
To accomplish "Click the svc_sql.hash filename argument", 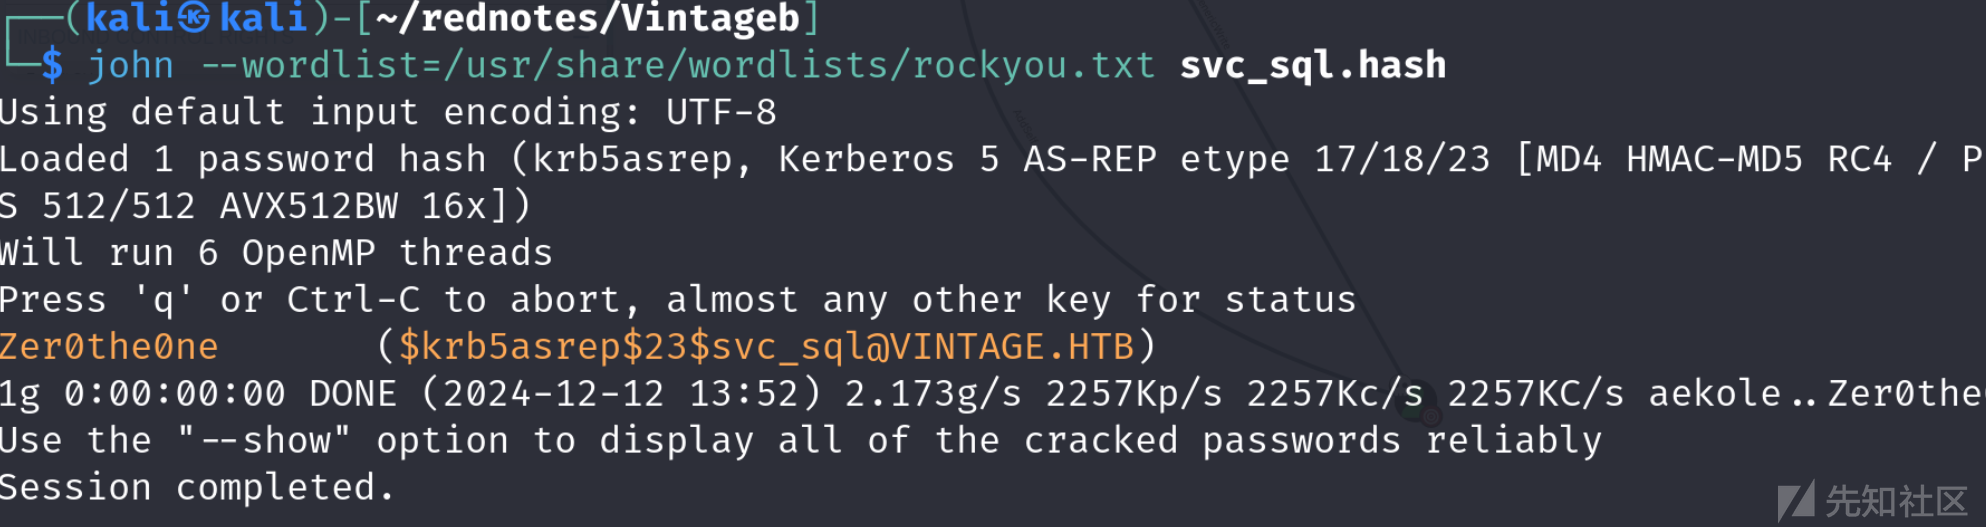I will 1313,66.
